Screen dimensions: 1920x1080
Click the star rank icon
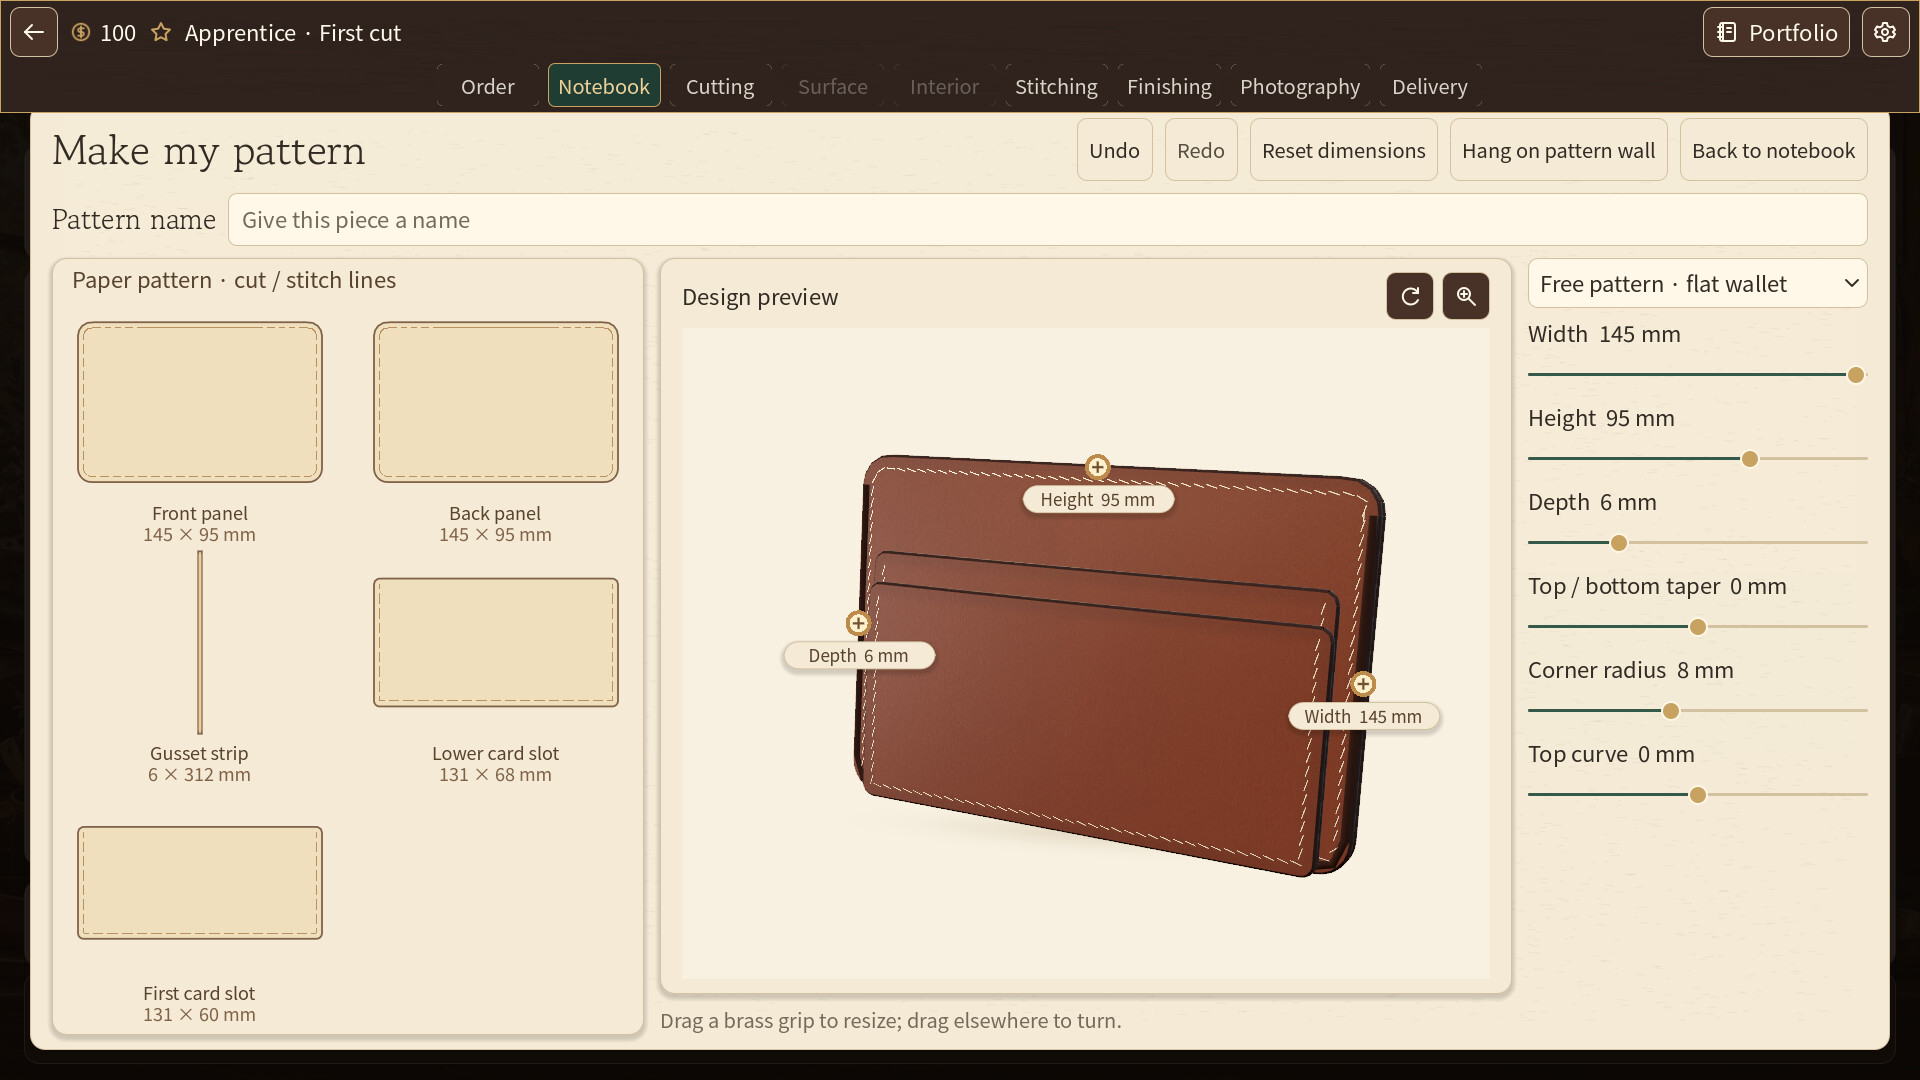[160, 32]
